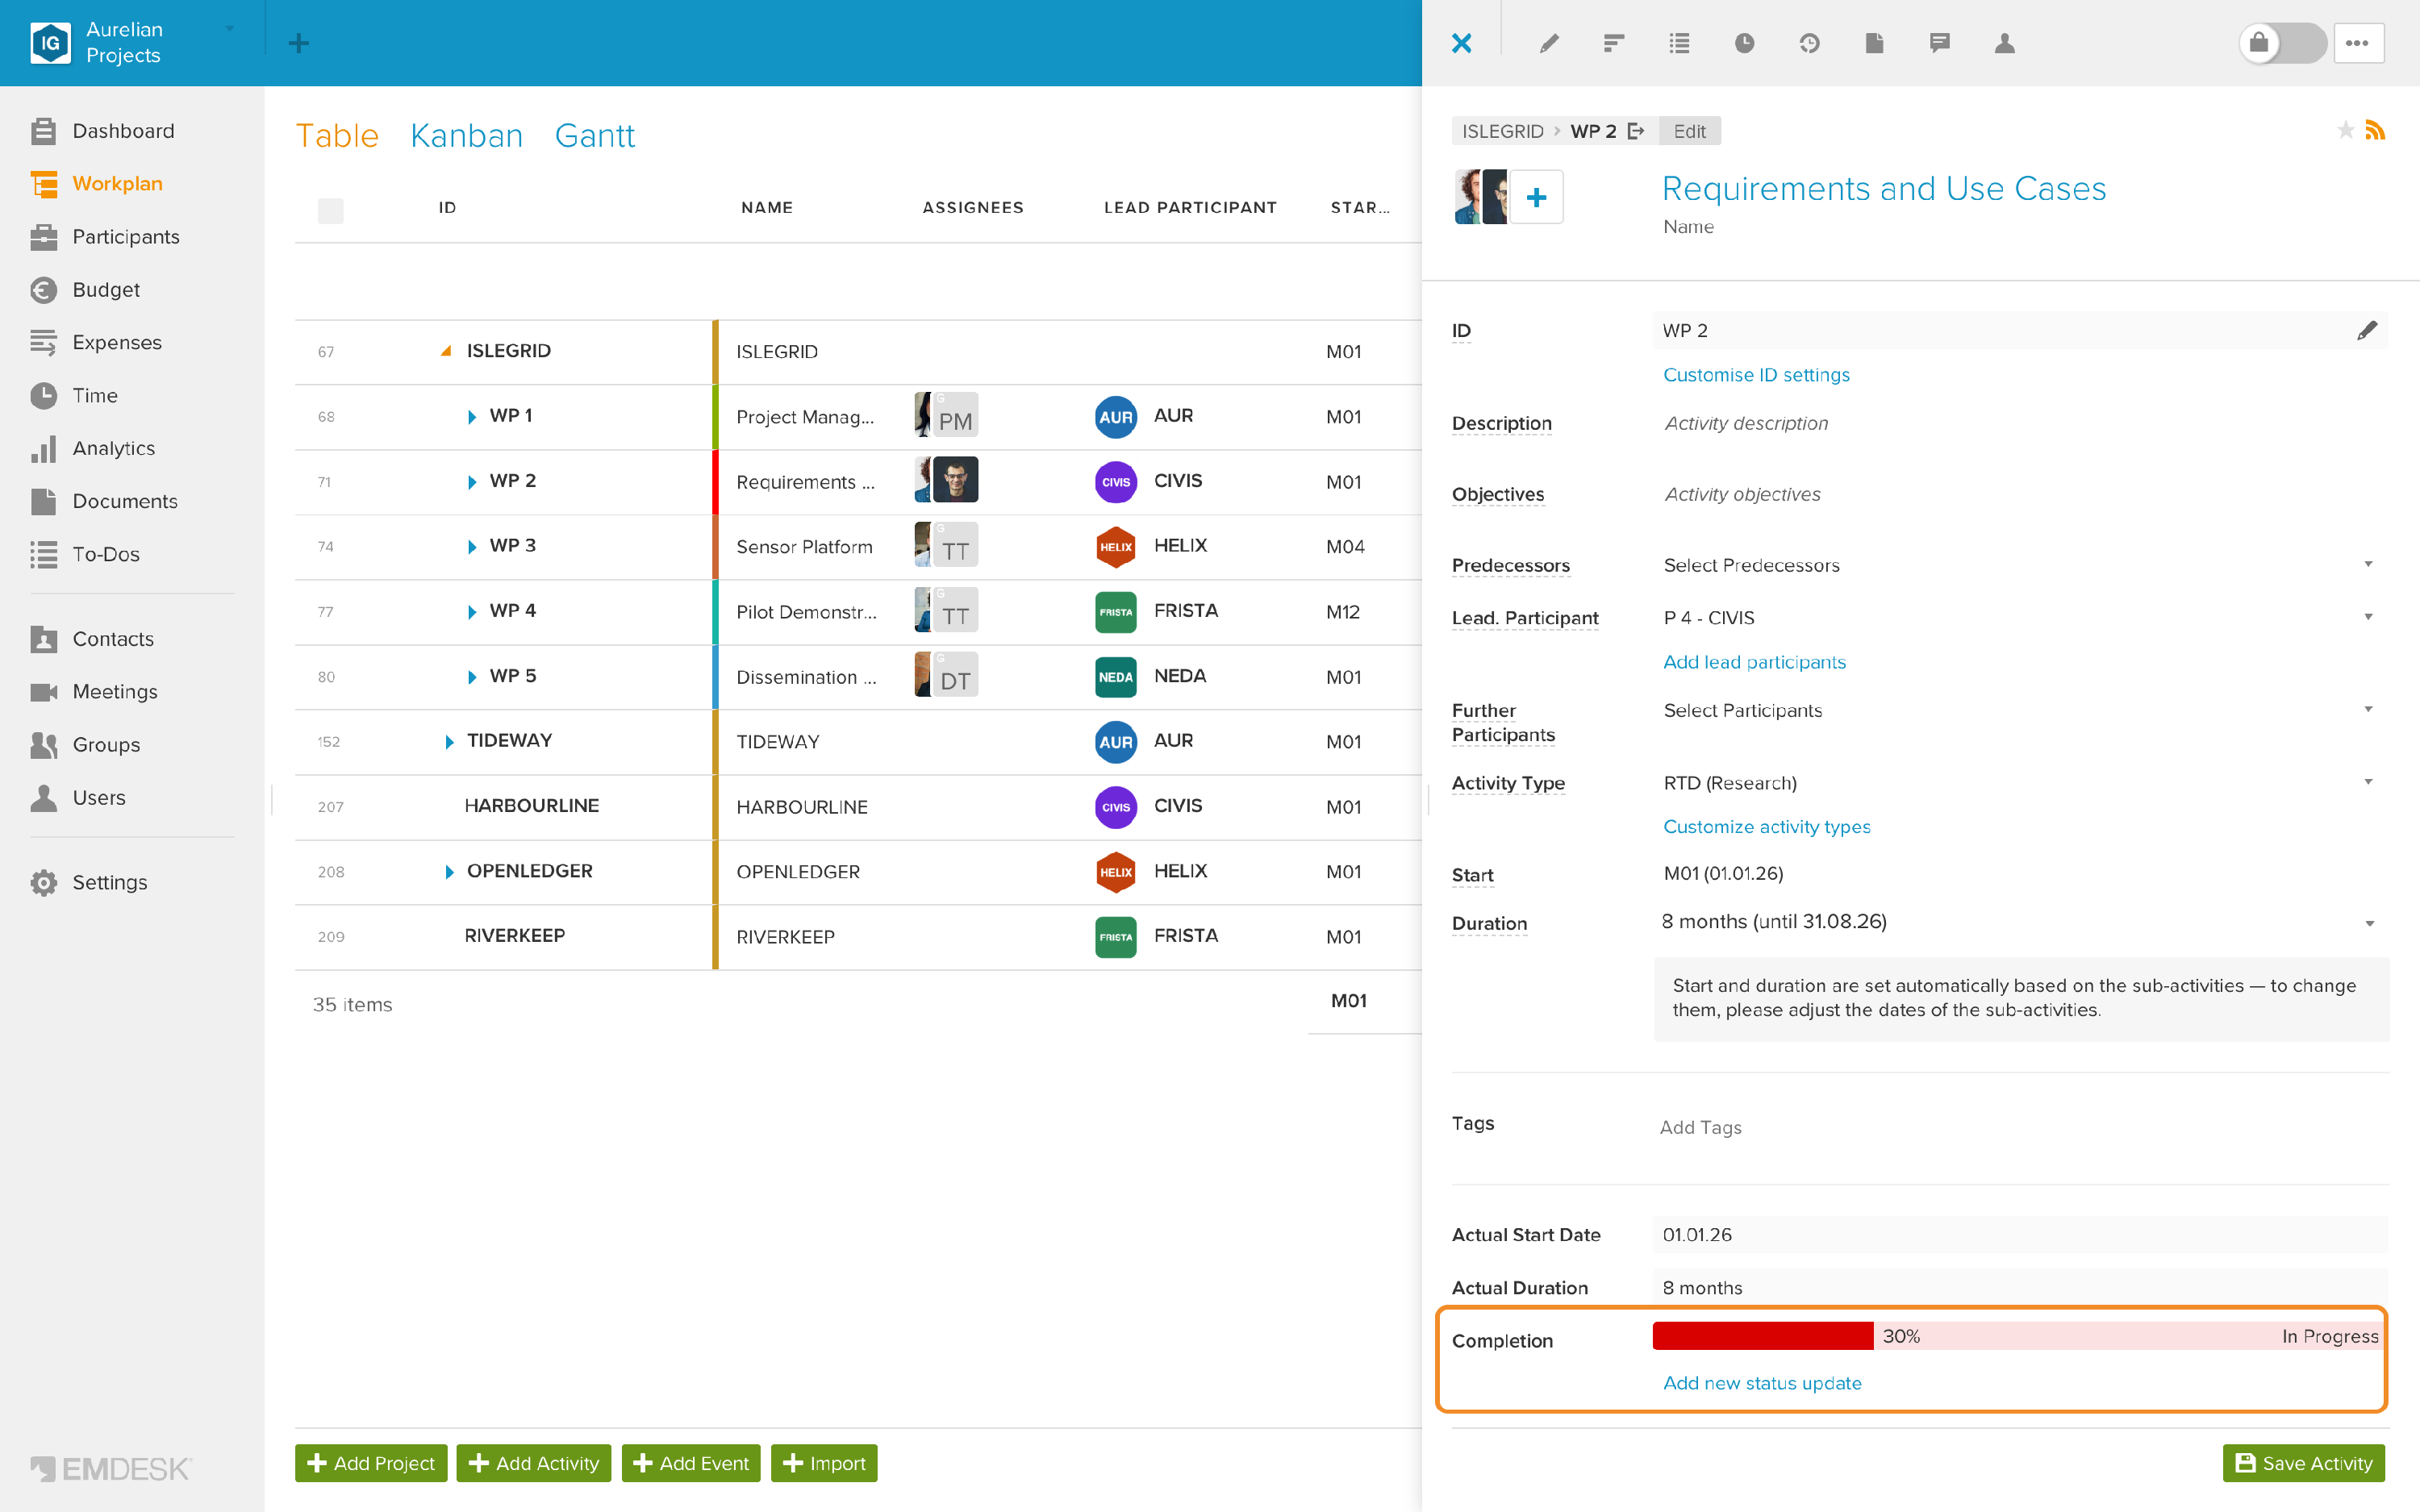Click the Add Project button
2420x1512 pixels.
(x=371, y=1463)
